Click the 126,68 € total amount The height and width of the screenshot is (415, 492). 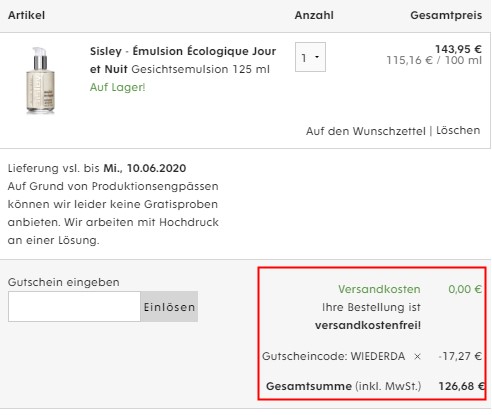(x=461, y=386)
